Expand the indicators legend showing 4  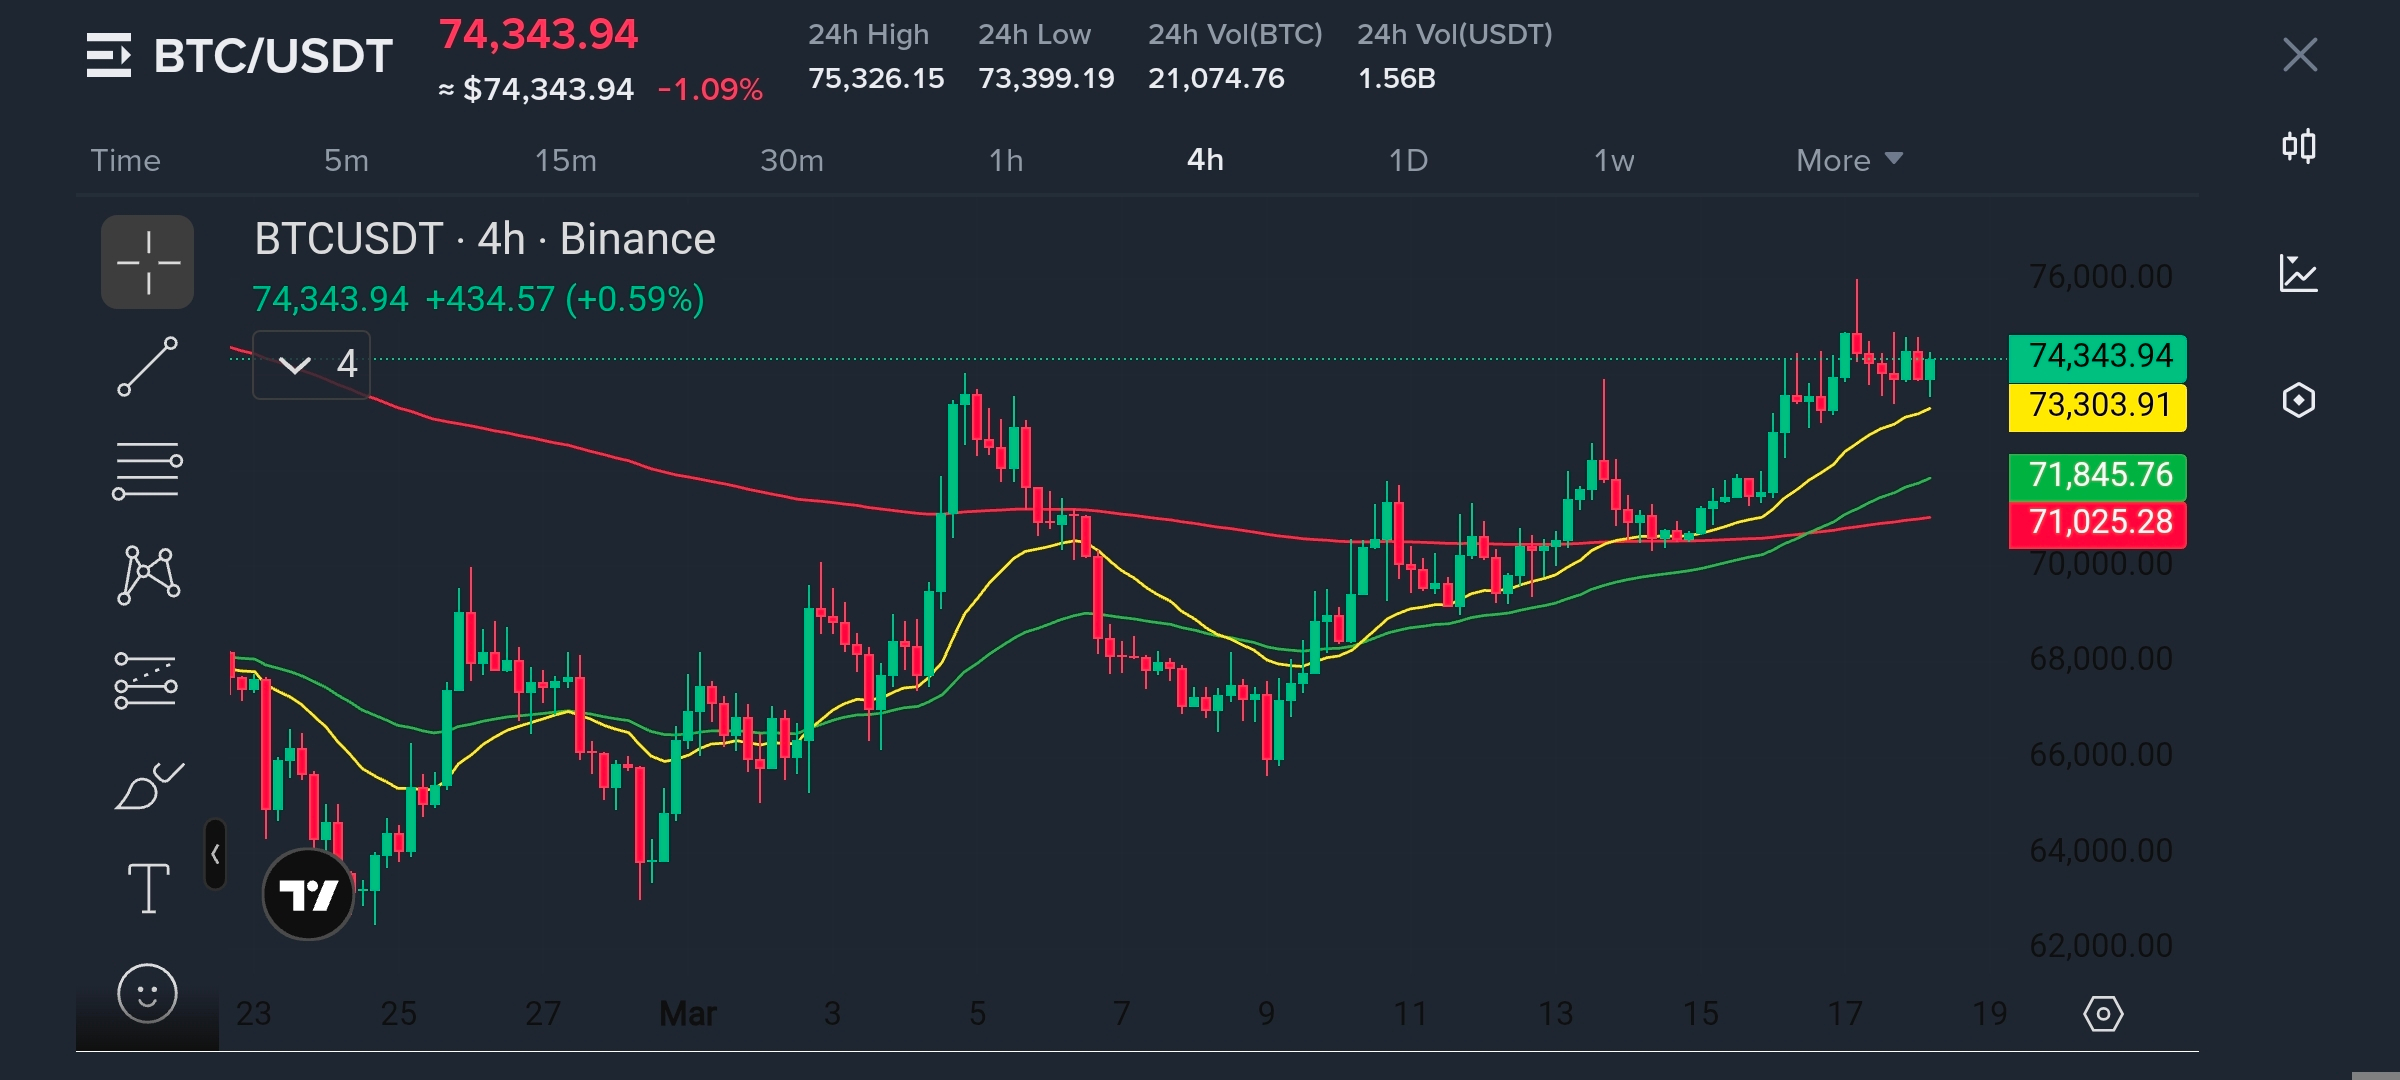point(312,364)
